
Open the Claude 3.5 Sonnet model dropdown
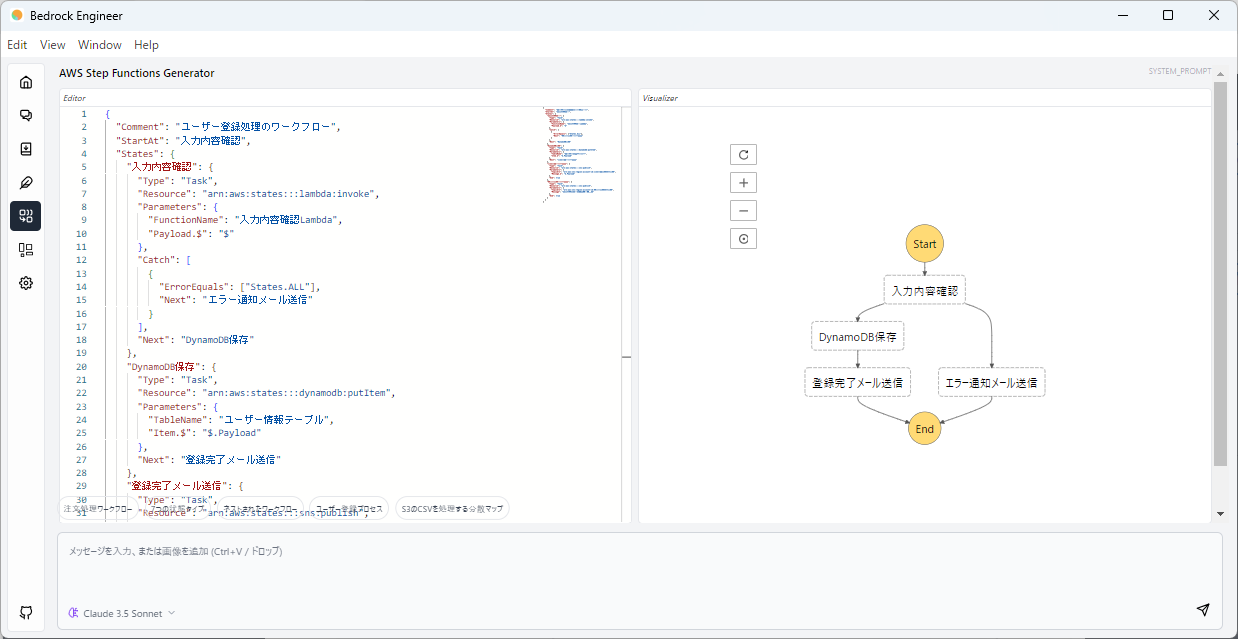tap(122, 613)
